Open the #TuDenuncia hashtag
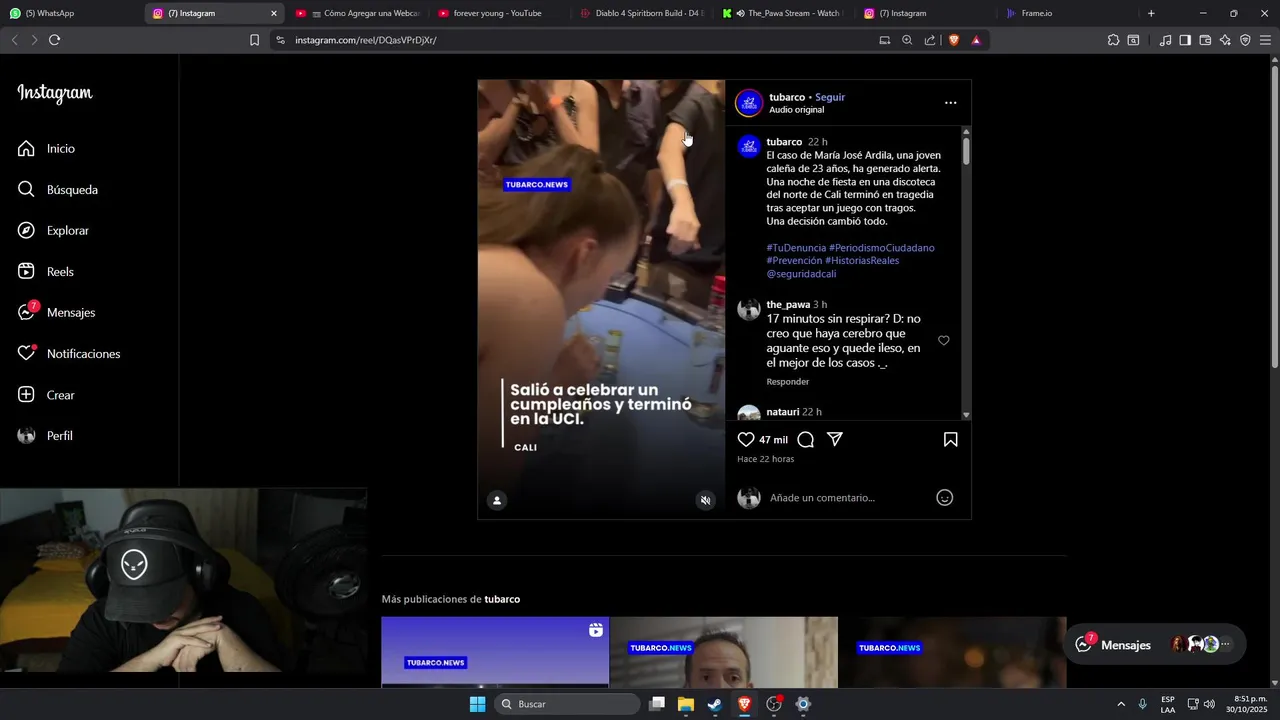The image size is (1280, 720). click(796, 247)
